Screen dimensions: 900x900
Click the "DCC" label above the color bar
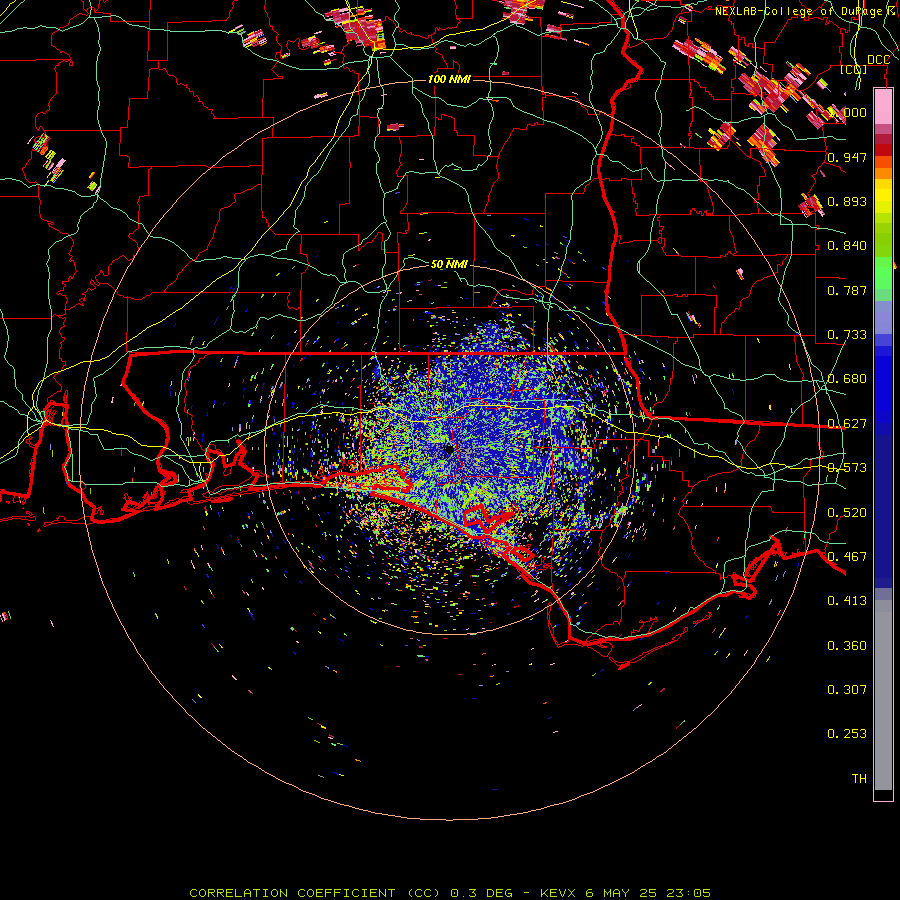click(878, 60)
